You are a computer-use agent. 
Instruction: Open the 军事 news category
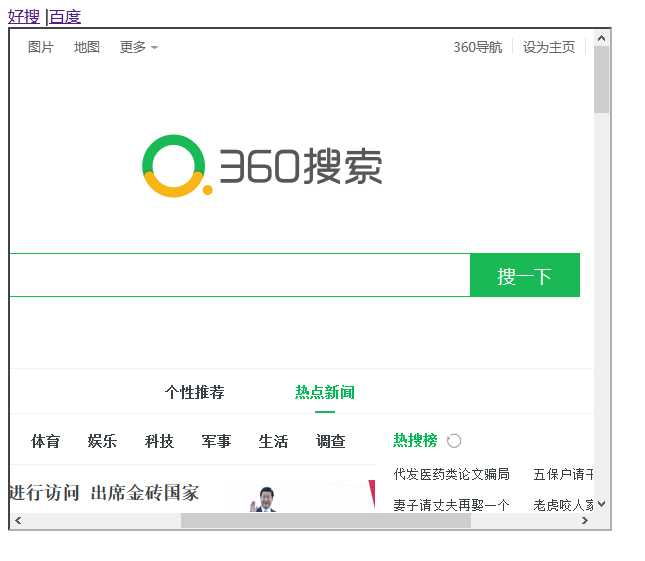tap(216, 441)
